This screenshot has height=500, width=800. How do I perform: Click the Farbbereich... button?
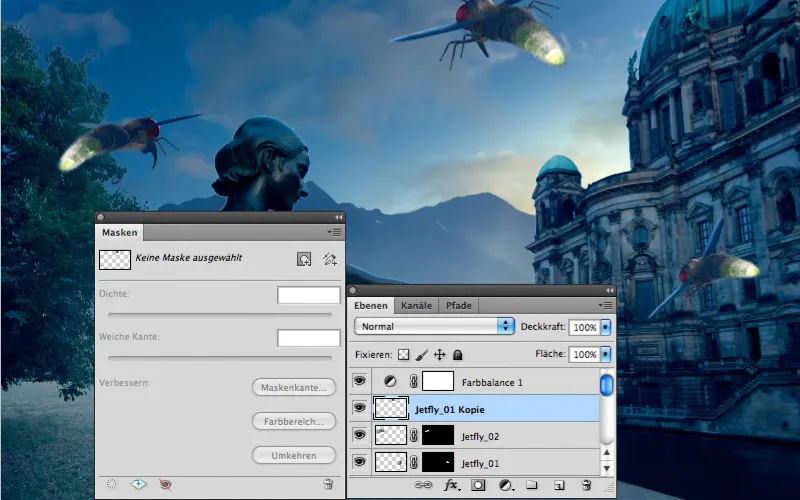click(x=294, y=421)
